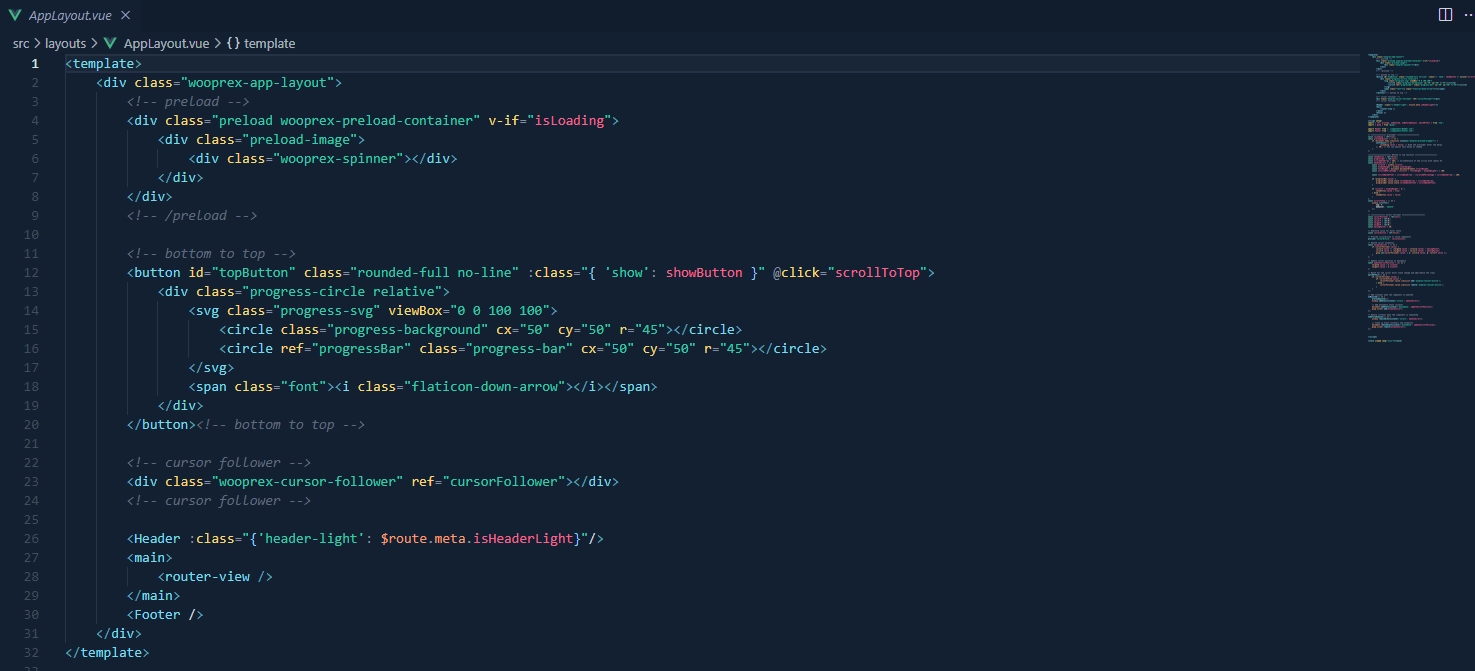The width and height of the screenshot is (1475, 671).
Task: Open the More Actions ellipsis menu
Action: pyautogui.click(x=1468, y=14)
